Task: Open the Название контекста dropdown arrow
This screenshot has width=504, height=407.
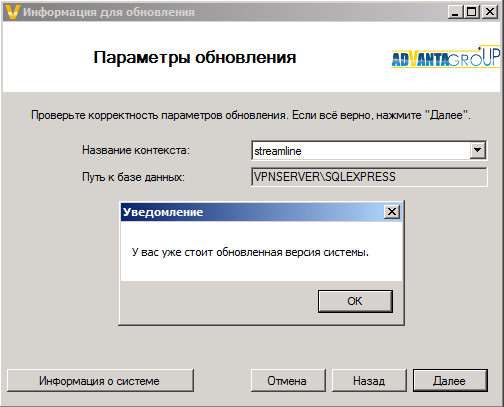Action: click(477, 150)
